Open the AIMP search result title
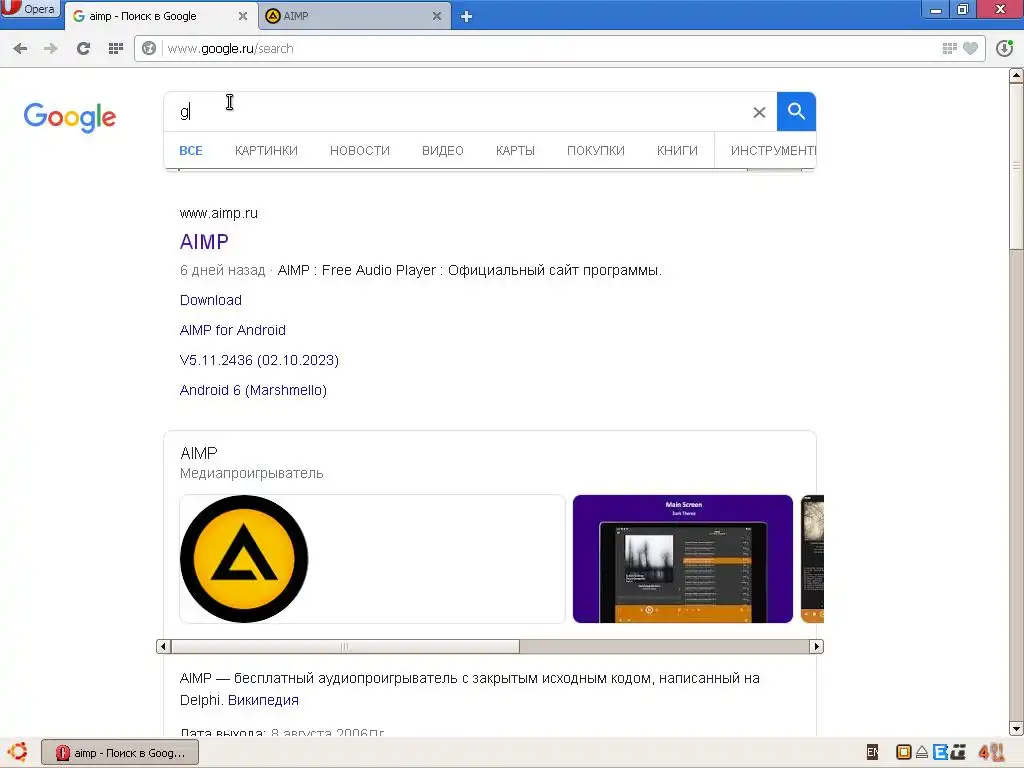Viewport: 1024px width, 768px height. click(204, 242)
